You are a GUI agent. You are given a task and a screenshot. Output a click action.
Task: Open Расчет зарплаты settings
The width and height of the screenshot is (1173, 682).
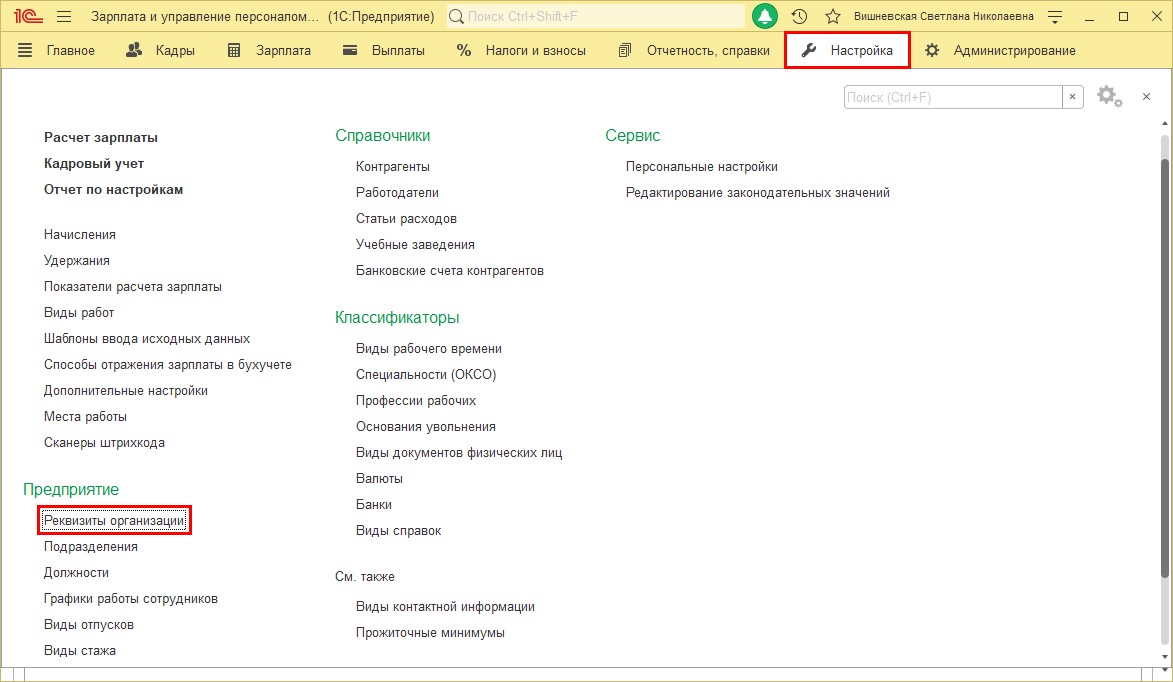pos(101,138)
